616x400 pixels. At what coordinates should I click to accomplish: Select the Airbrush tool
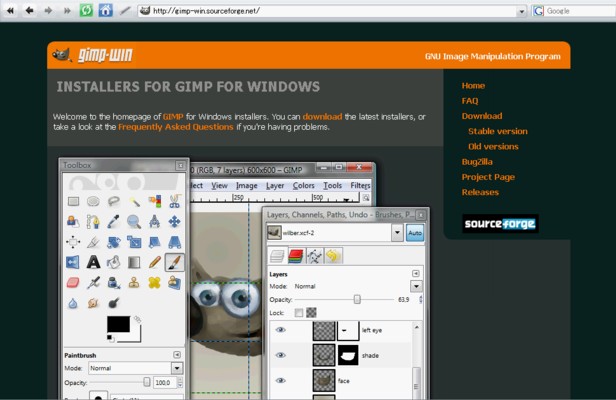click(93, 283)
